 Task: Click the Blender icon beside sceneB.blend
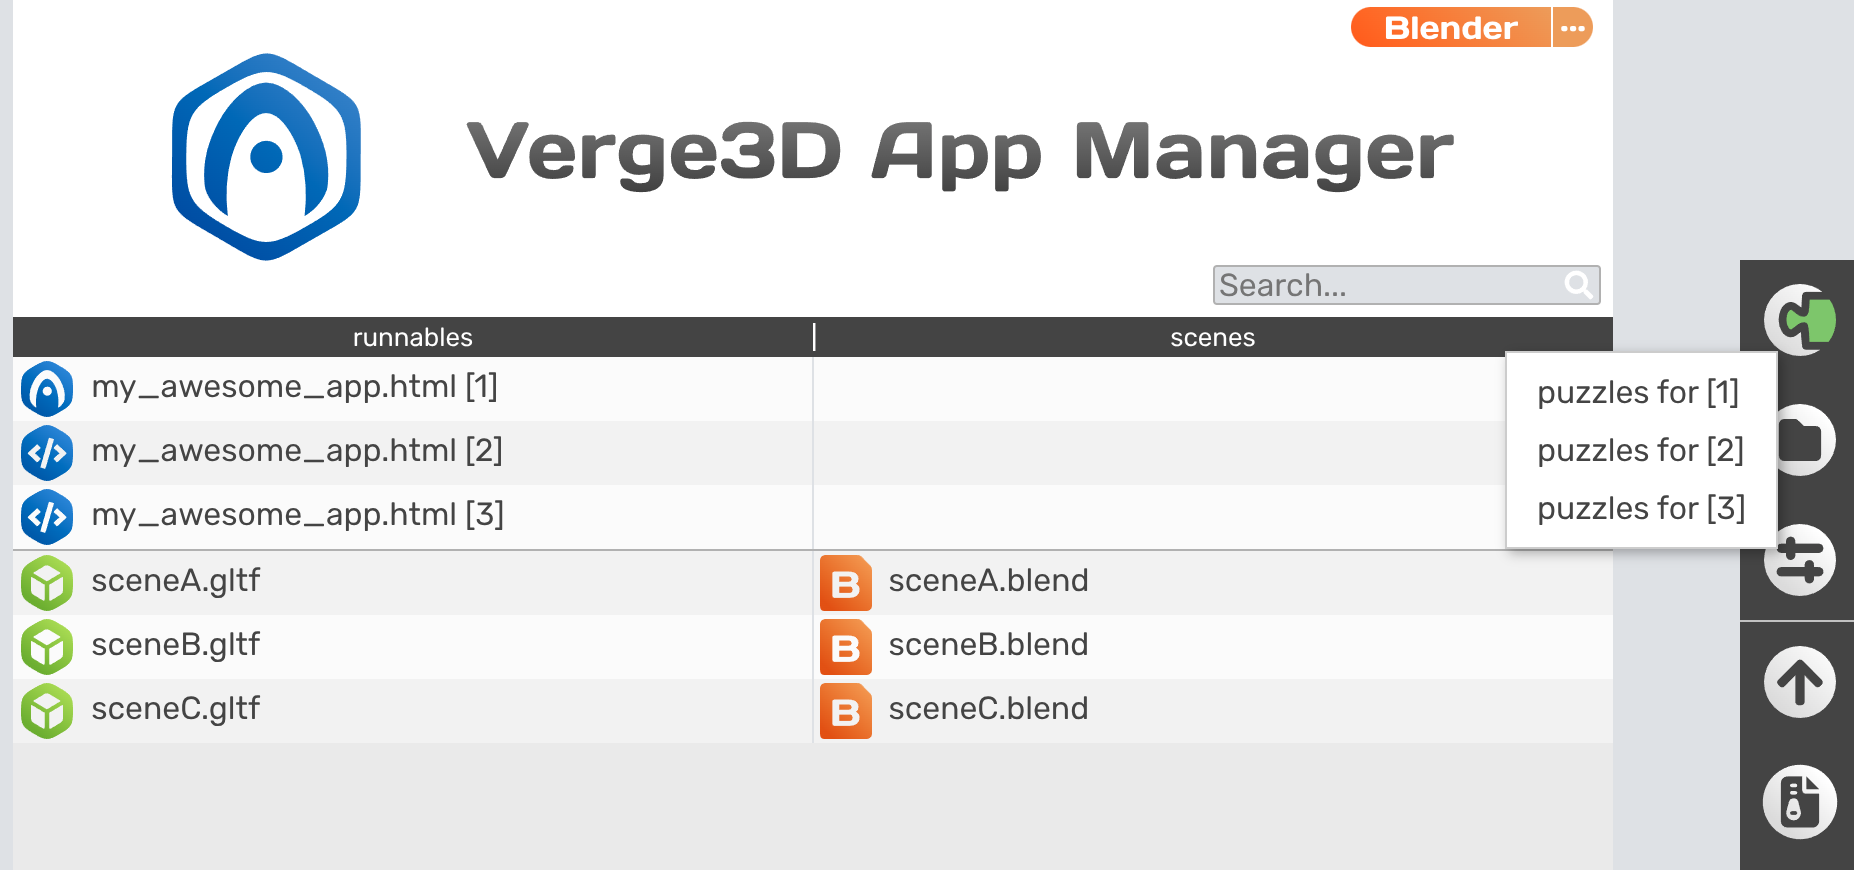click(845, 647)
